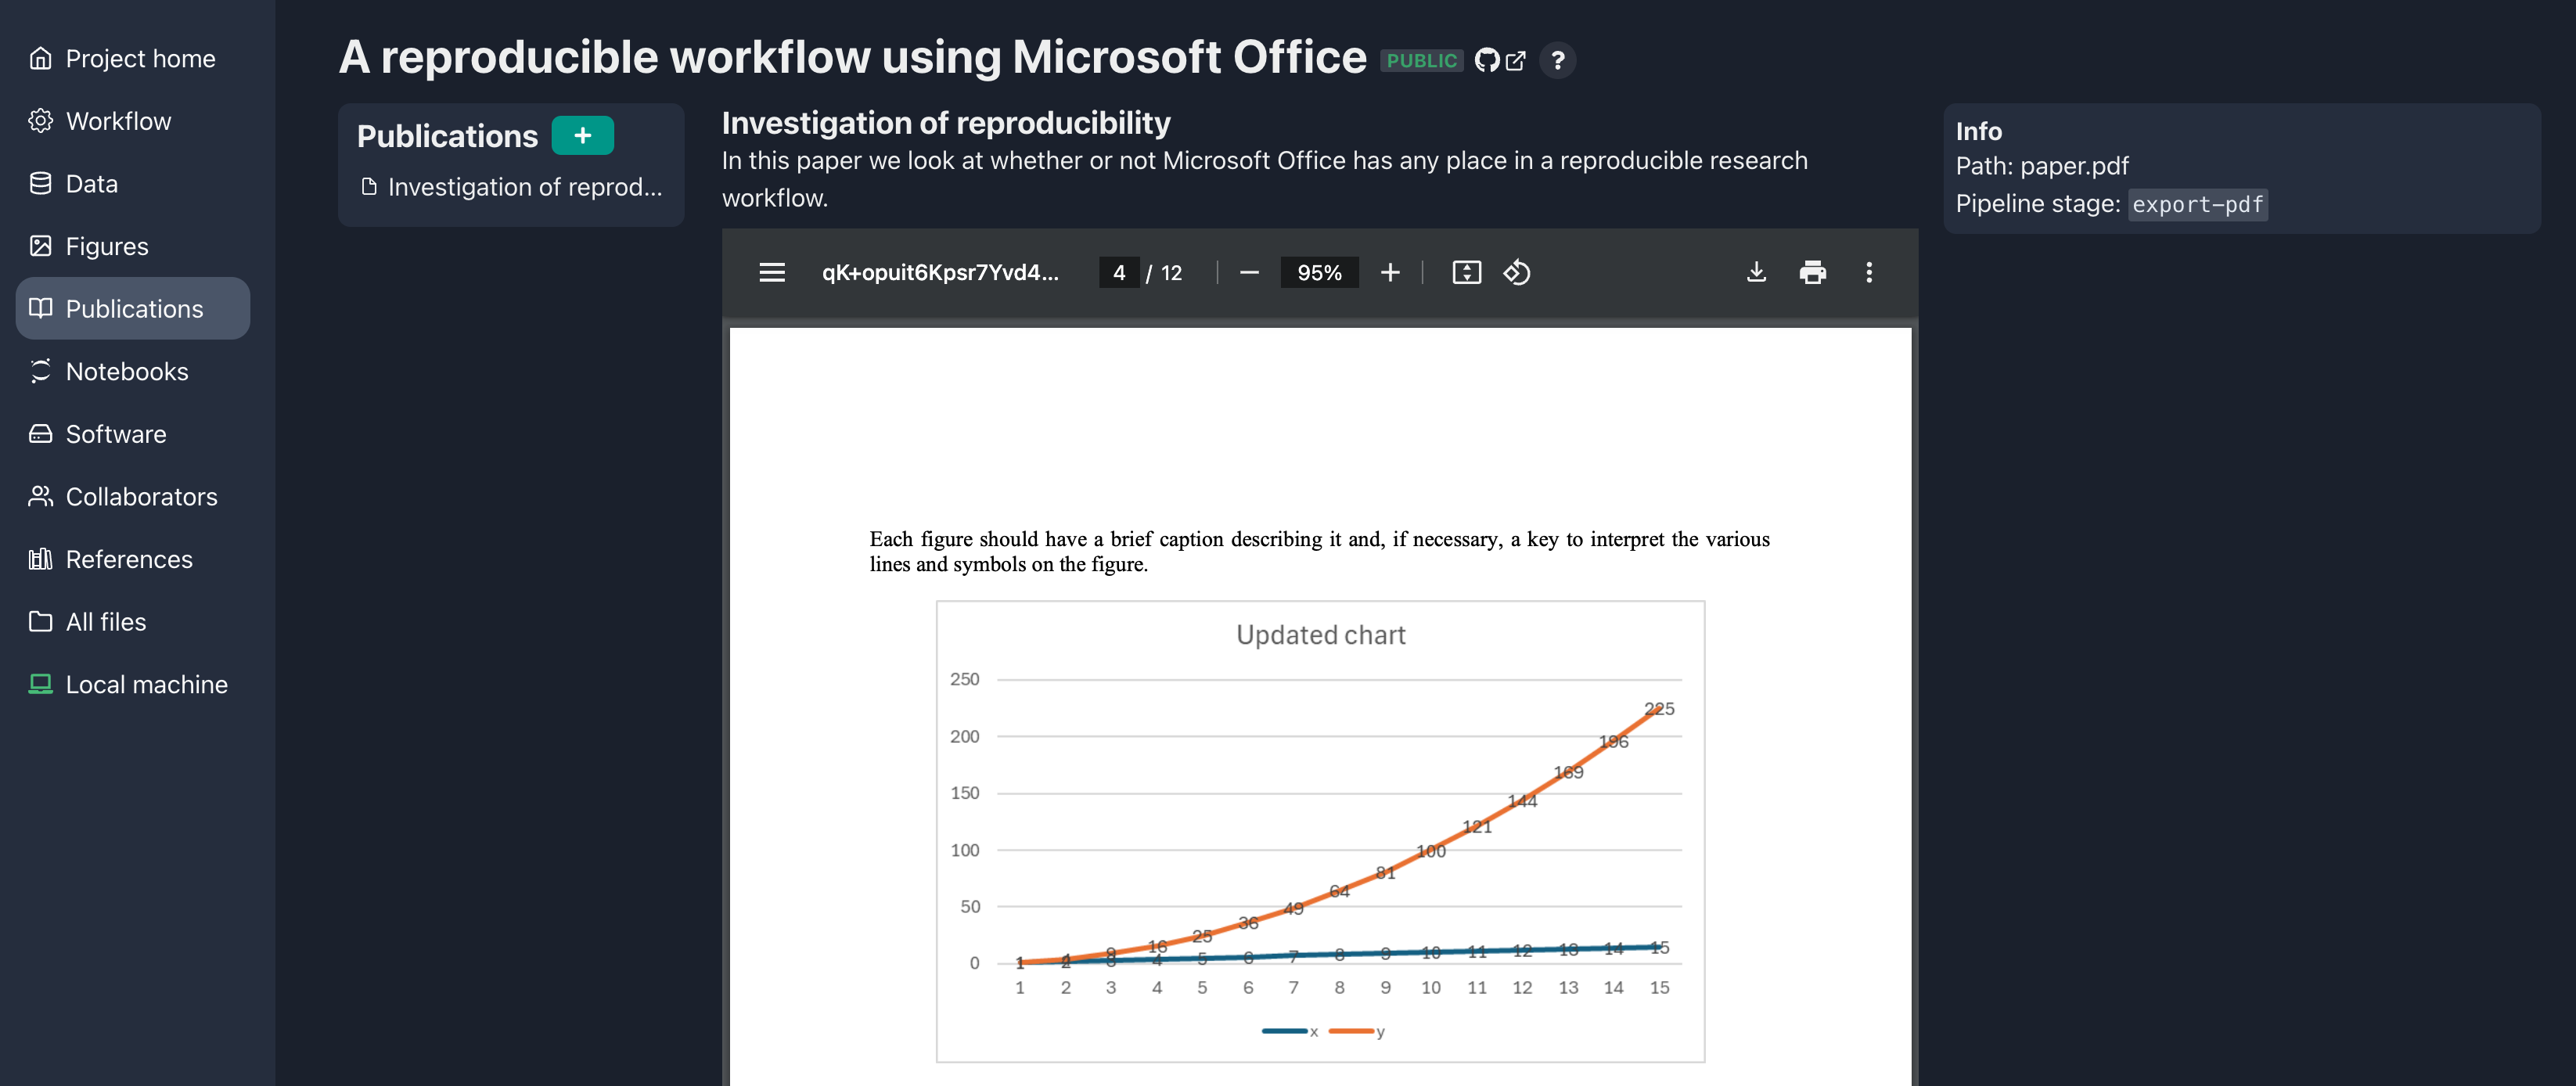
Task: Click the download PDF icon
Action: tap(1756, 271)
